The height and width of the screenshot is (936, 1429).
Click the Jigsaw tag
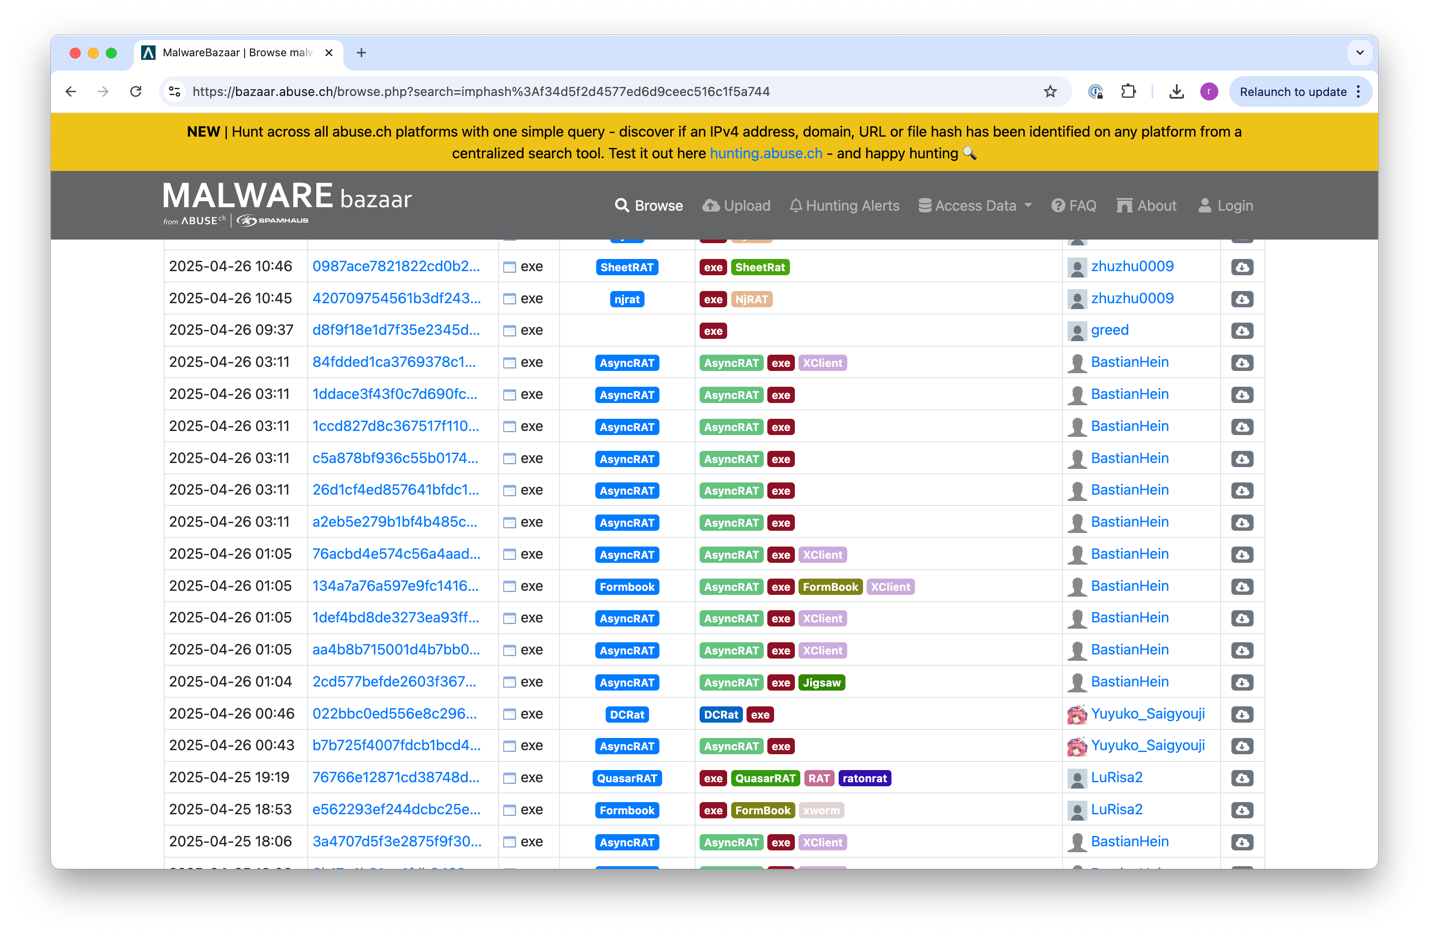[x=822, y=683]
